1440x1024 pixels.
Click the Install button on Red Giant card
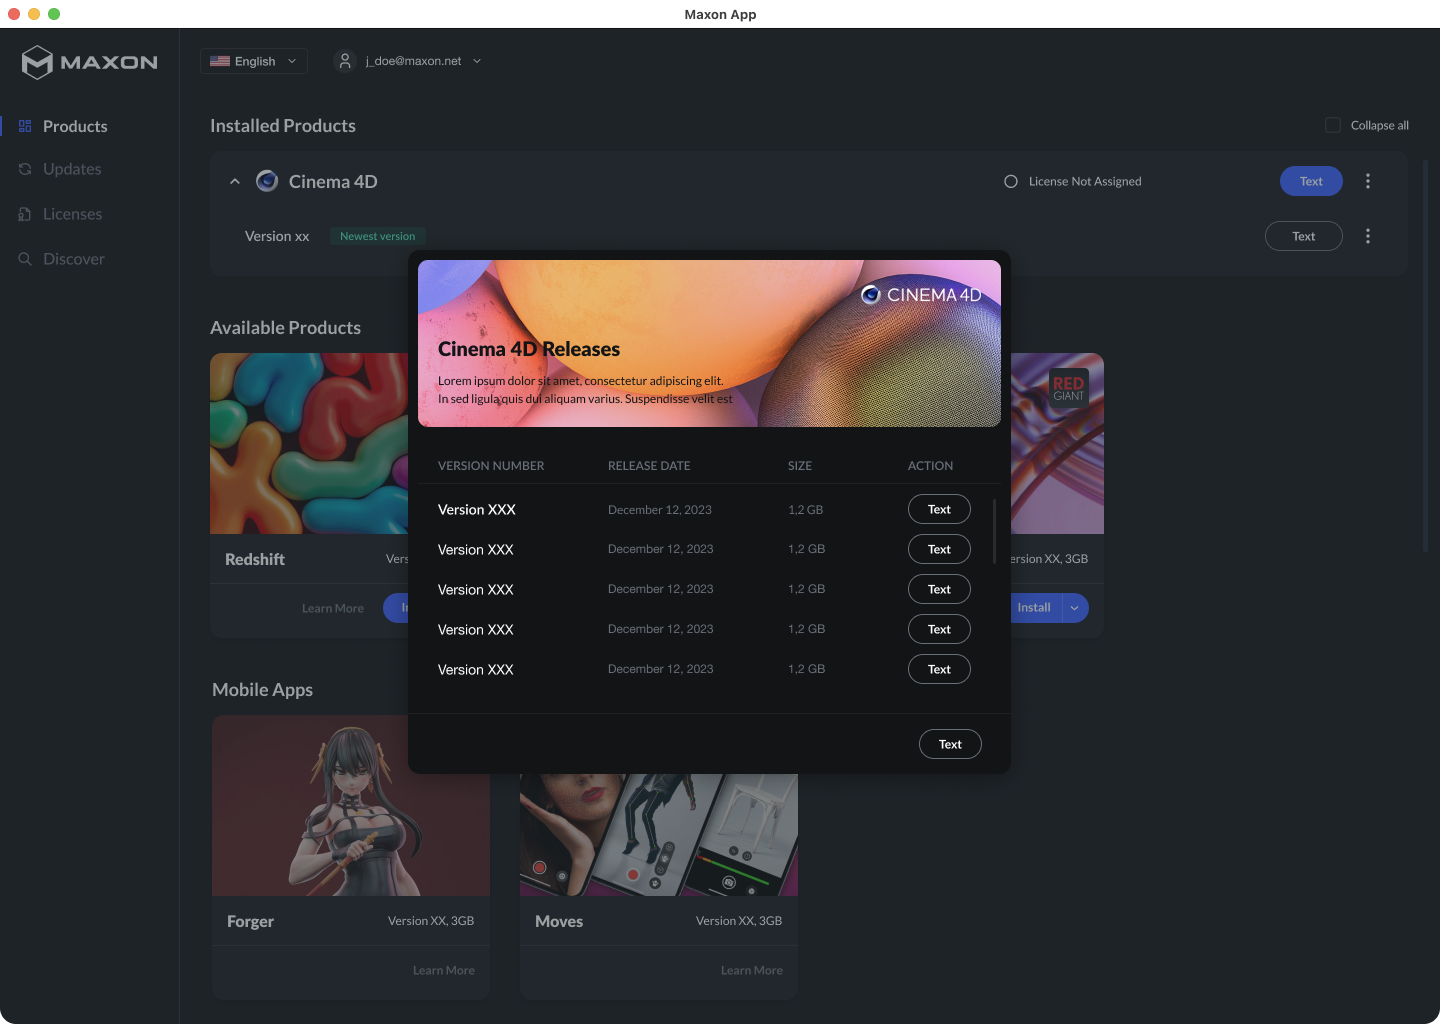1035,608
